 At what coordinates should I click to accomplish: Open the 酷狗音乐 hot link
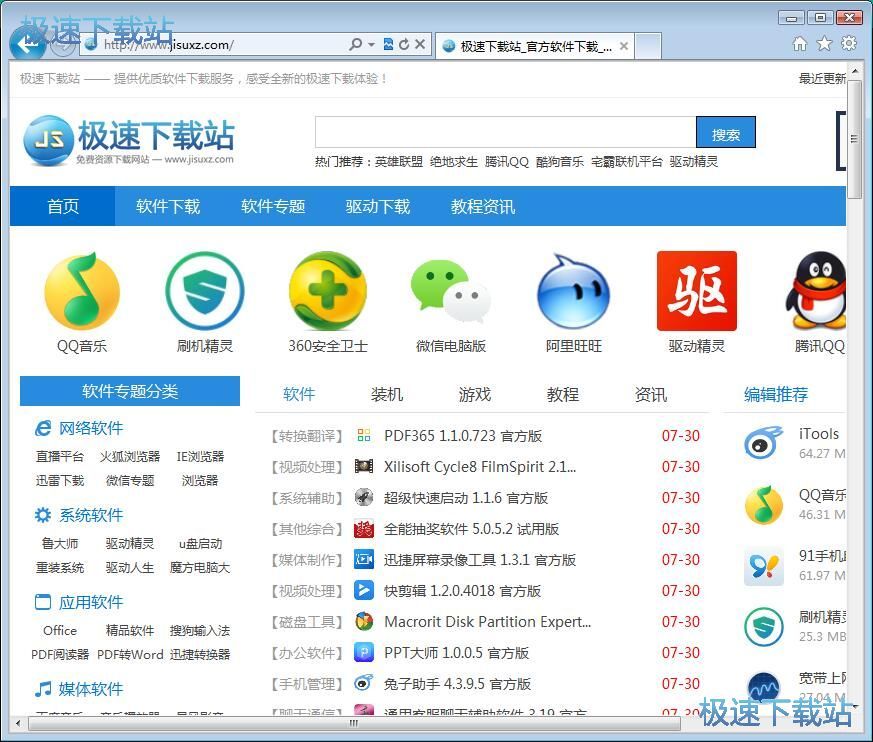(x=560, y=161)
